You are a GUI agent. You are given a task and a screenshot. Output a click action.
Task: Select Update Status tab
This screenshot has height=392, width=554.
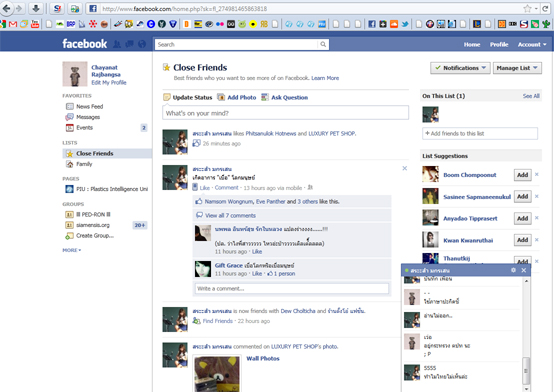point(188,97)
